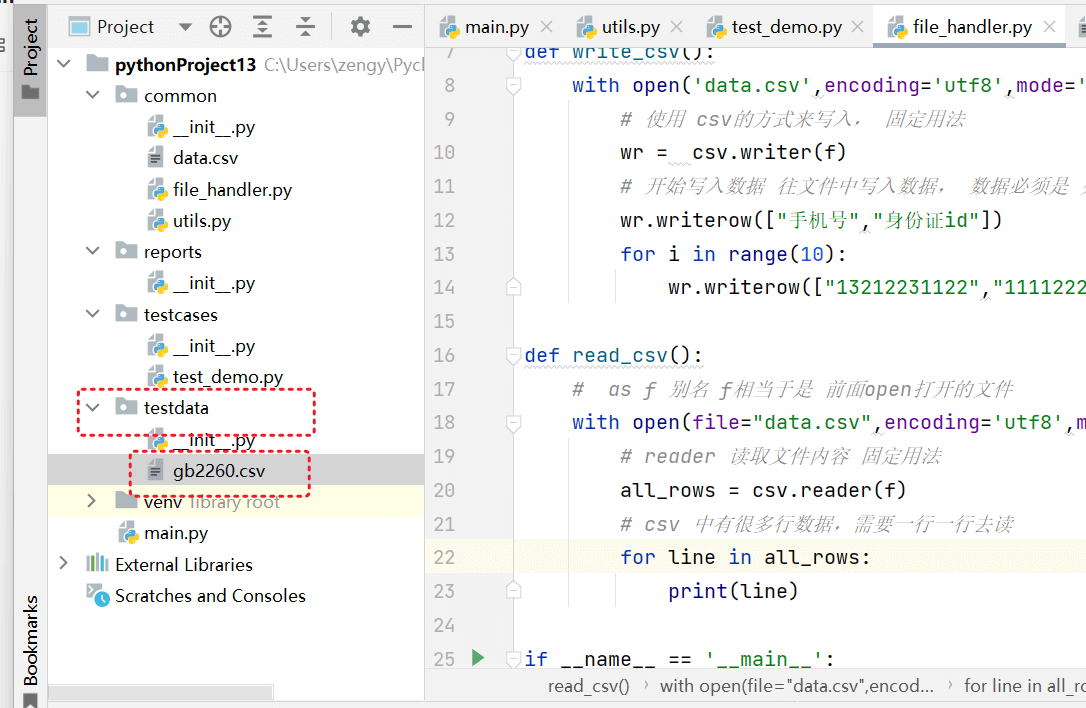Fold the with block at line 18
This screenshot has width=1086, height=708.
513,423
